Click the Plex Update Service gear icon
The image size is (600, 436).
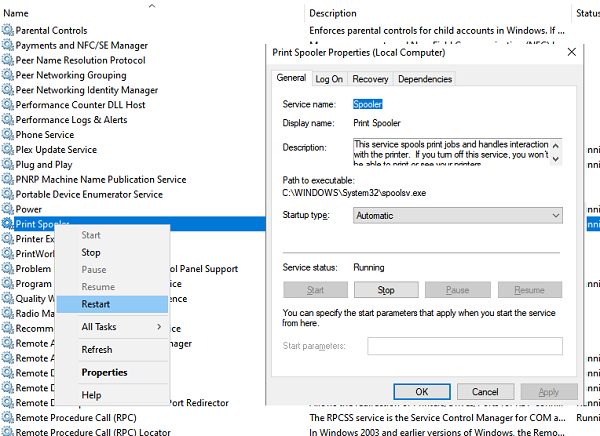pyautogui.click(x=7, y=149)
